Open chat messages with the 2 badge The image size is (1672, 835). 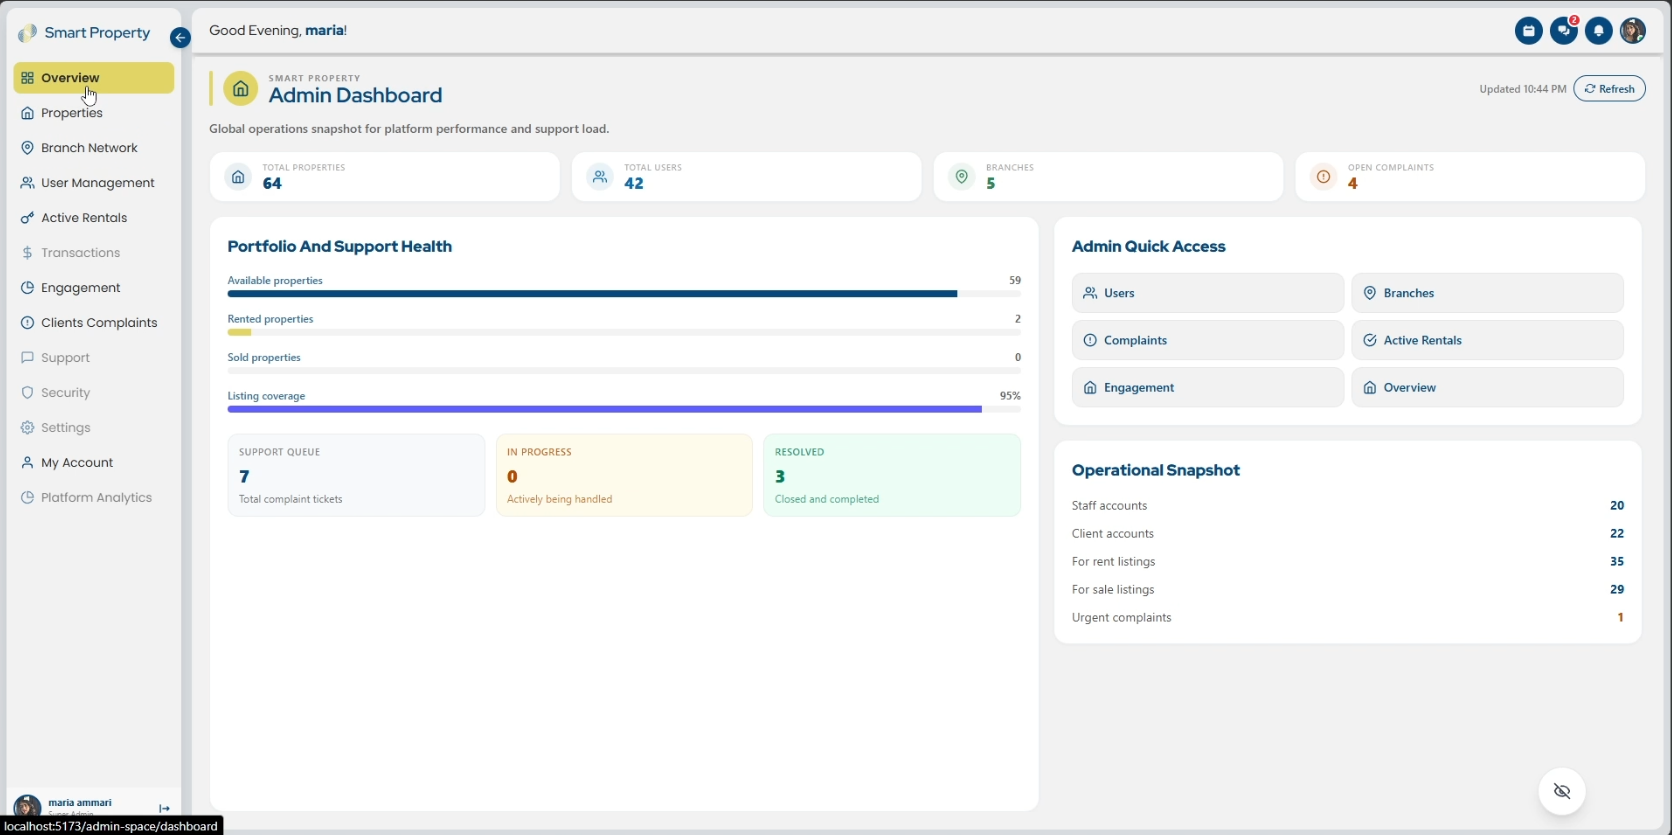pyautogui.click(x=1564, y=31)
